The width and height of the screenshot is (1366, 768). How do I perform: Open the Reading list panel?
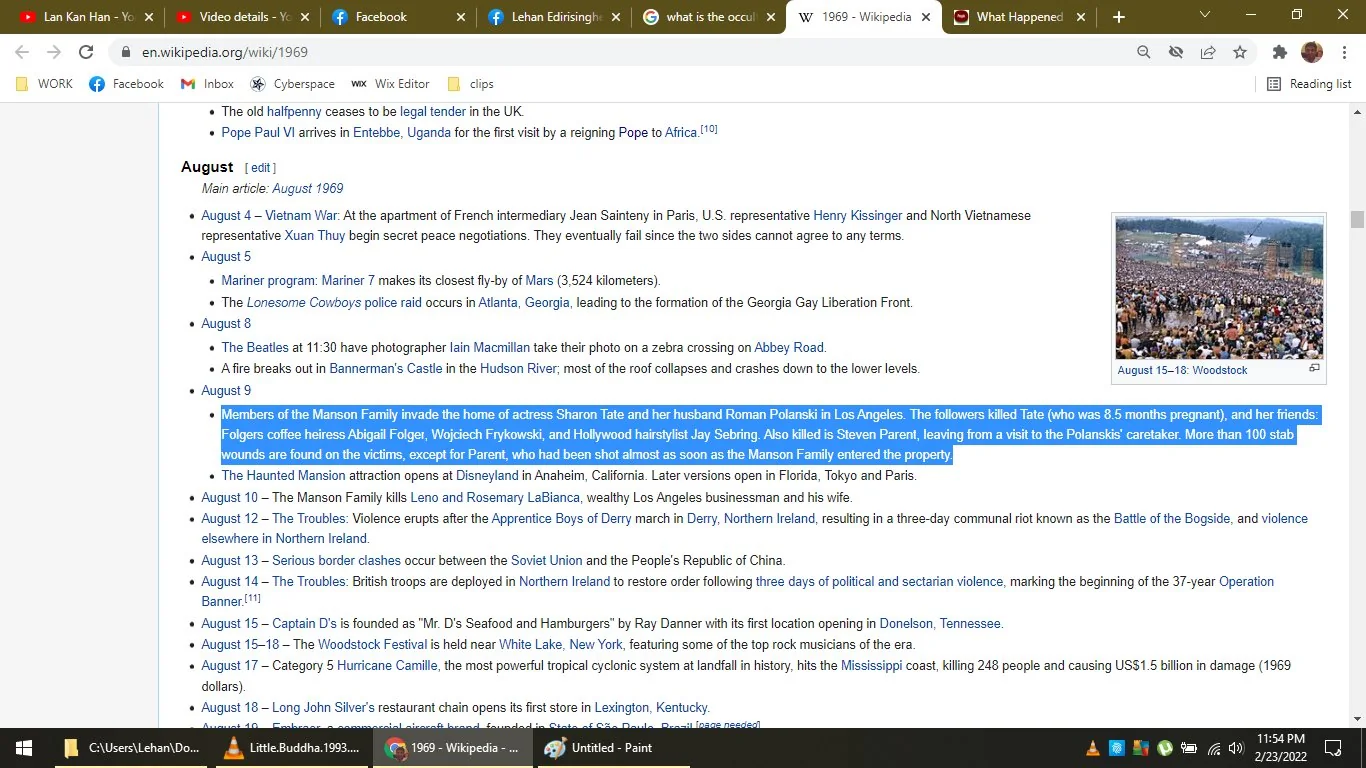[x=1309, y=84]
